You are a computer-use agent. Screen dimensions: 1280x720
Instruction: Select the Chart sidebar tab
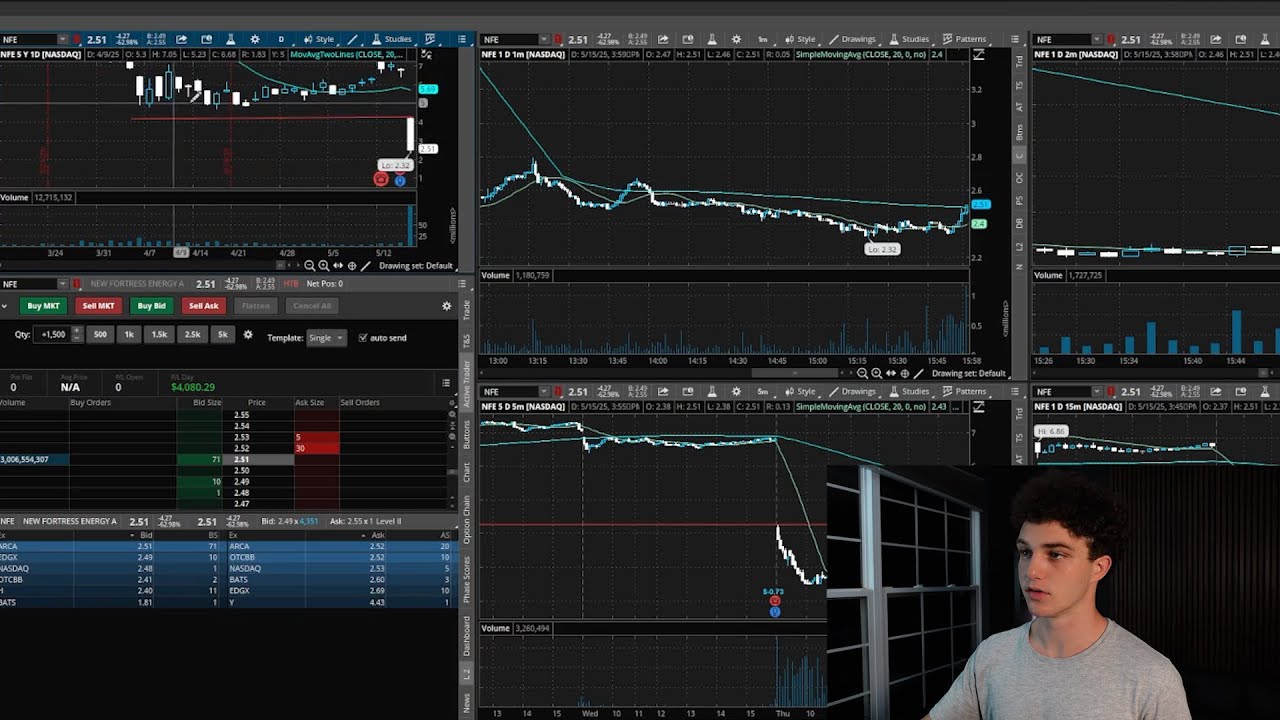point(466,471)
